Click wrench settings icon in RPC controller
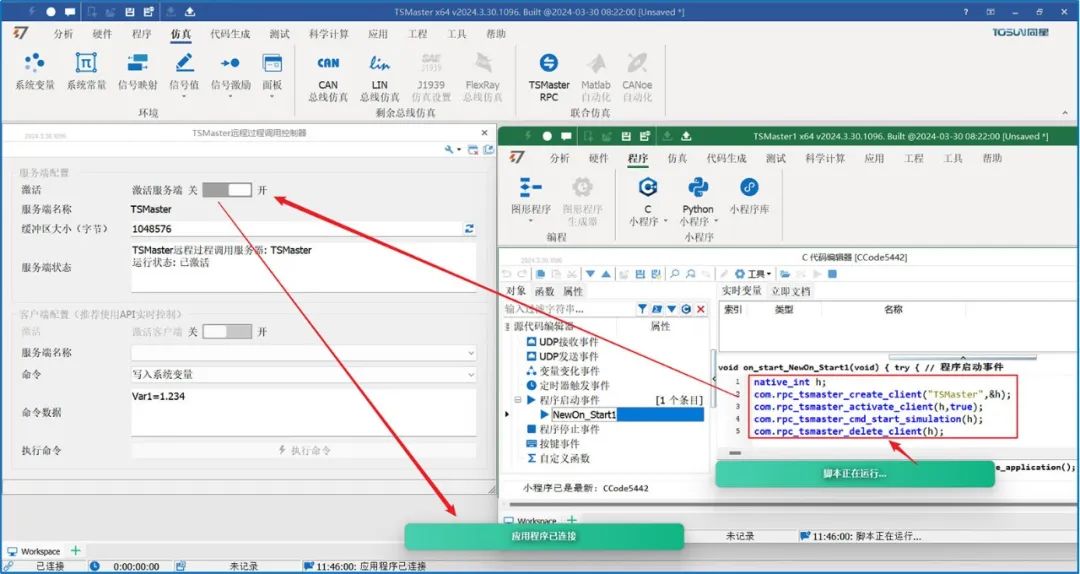The height and width of the screenshot is (574, 1080). pos(450,150)
